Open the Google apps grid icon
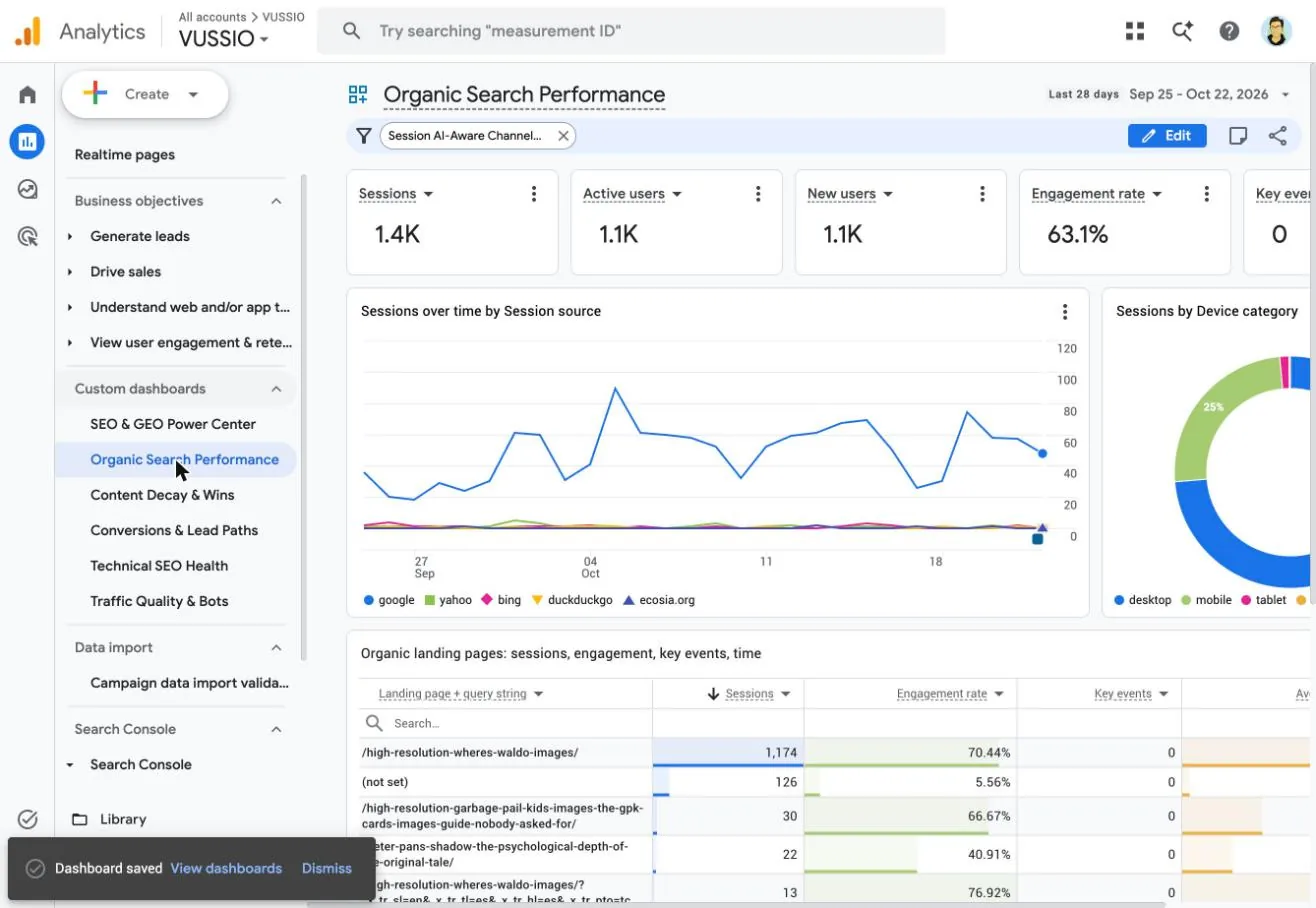Screen dimensions: 1316x908 click(1134, 31)
